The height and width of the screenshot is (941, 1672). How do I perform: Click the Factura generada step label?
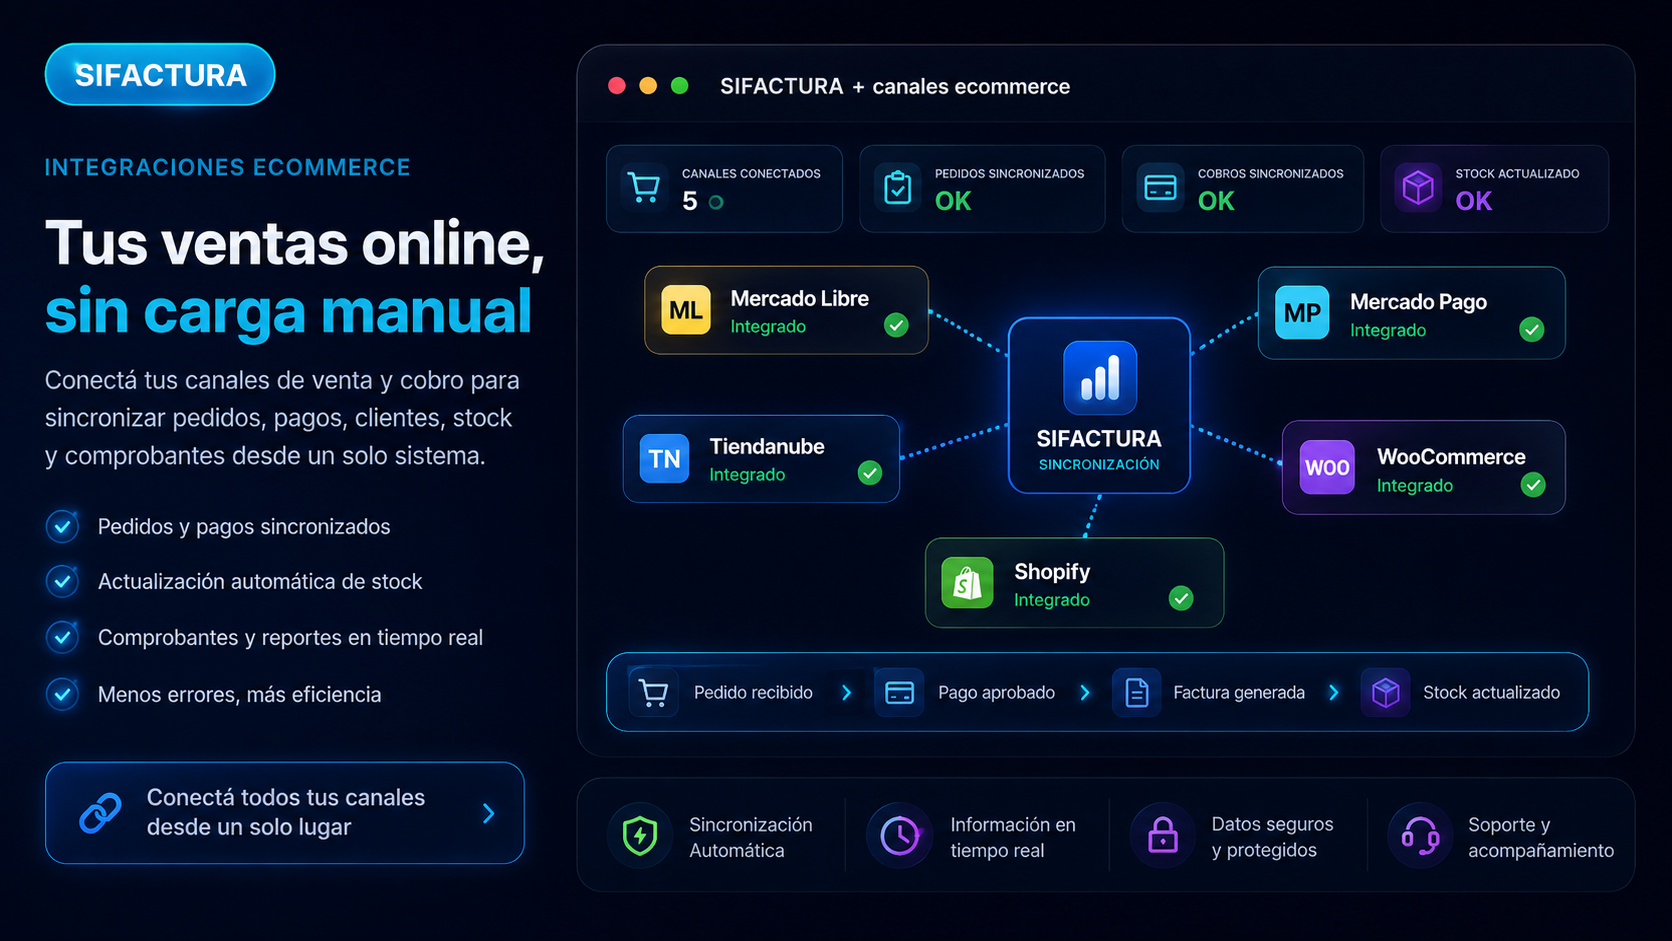1239,692
